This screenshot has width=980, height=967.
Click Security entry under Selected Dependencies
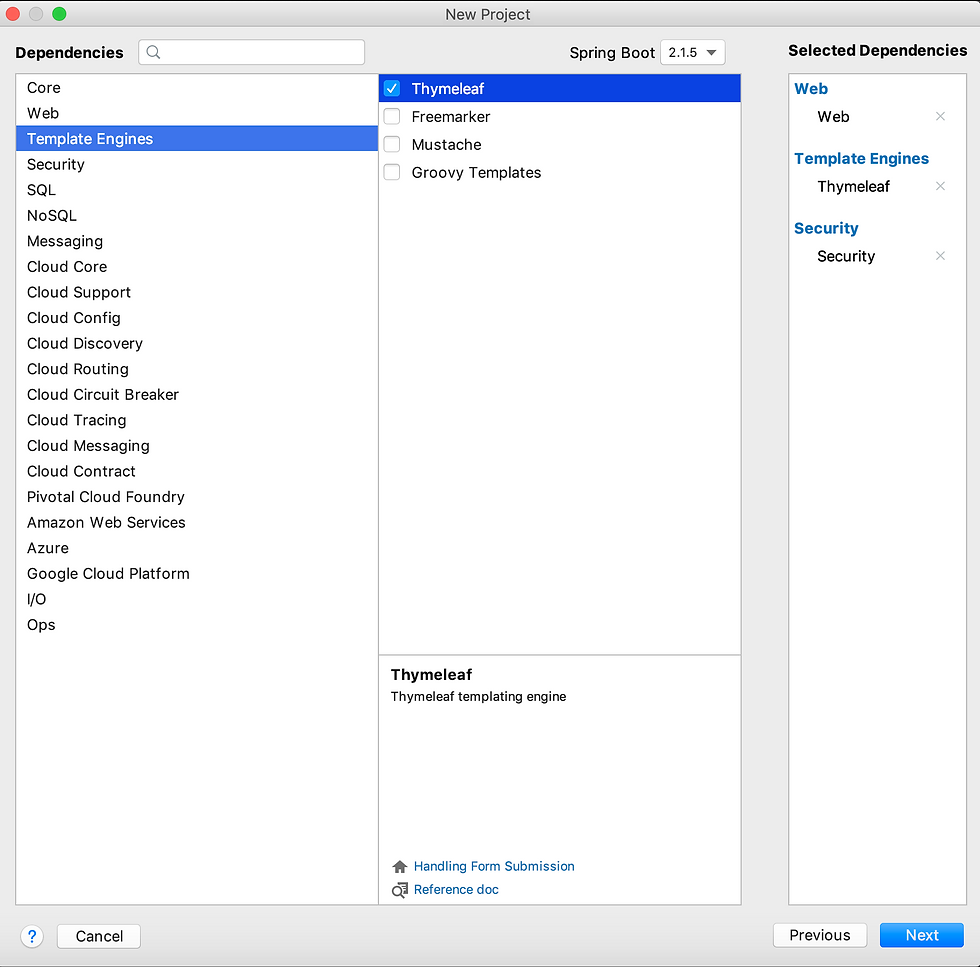coord(846,256)
